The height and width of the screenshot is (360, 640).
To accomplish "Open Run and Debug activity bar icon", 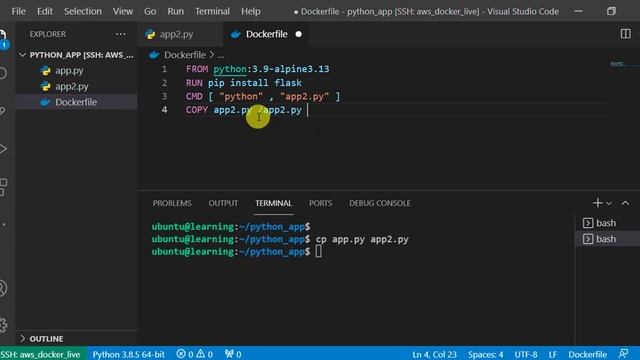I will [x=3, y=149].
